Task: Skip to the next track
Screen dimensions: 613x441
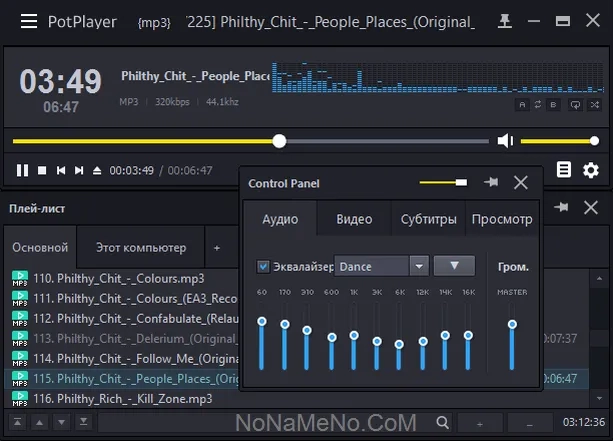Action: pyautogui.click(x=79, y=171)
